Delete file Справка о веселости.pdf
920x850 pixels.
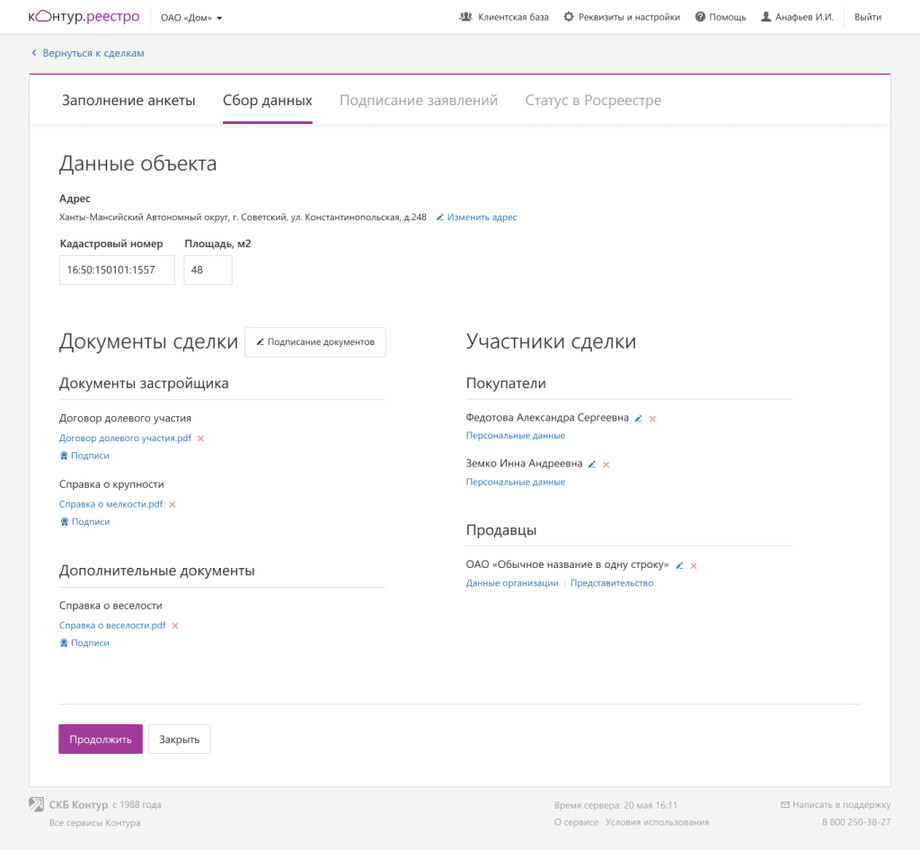coord(175,626)
